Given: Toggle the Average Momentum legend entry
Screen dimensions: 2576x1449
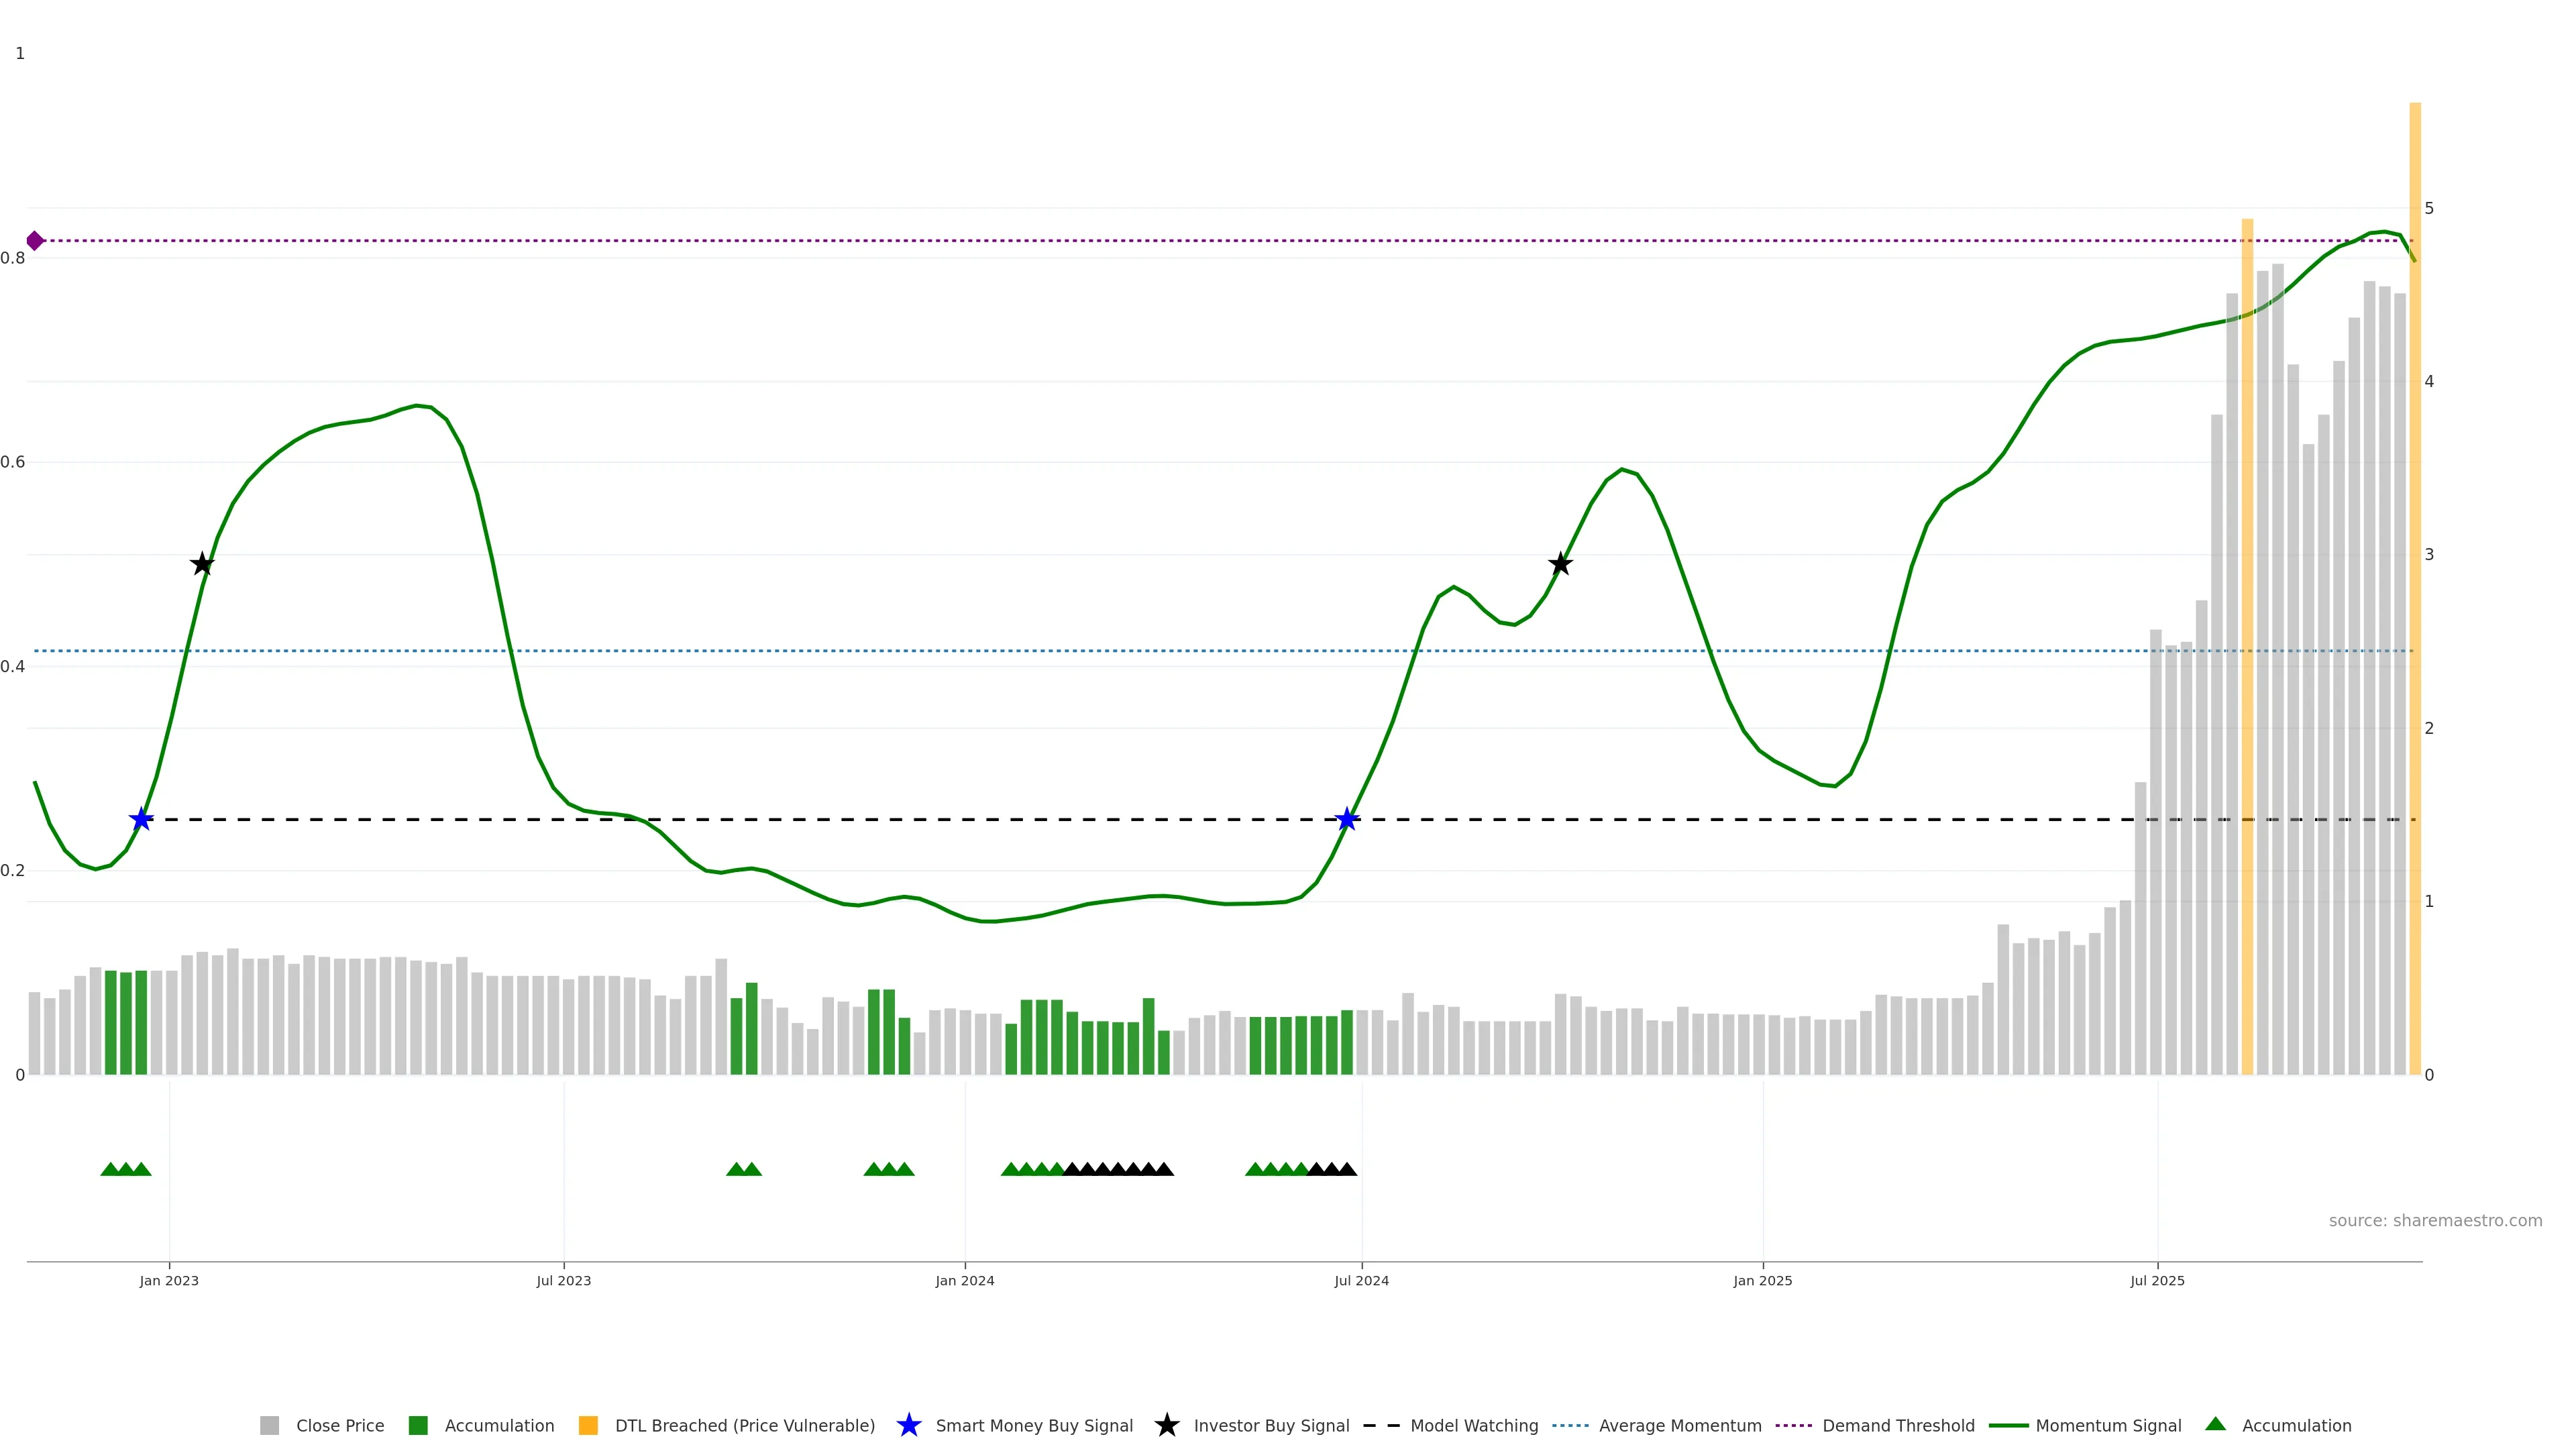Looking at the screenshot, I should click(1680, 1426).
